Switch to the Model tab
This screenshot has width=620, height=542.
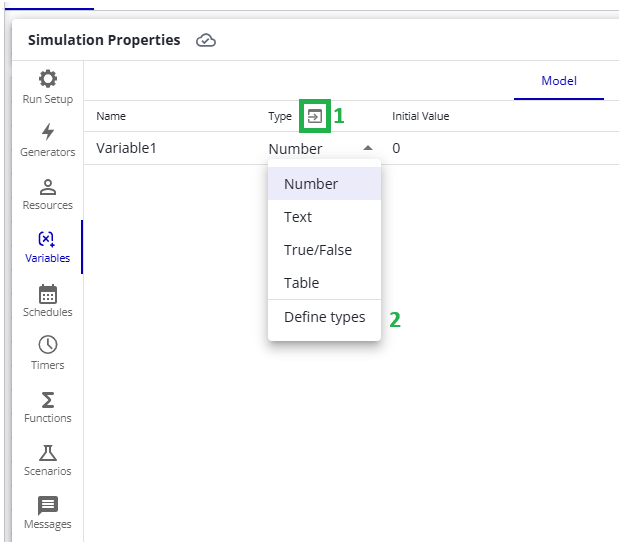click(559, 81)
